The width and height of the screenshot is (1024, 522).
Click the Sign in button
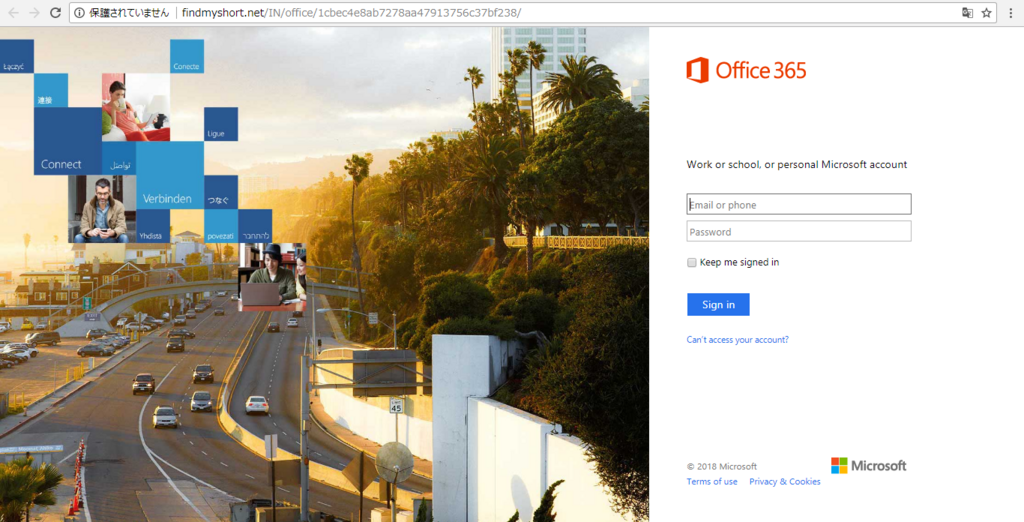click(x=718, y=304)
